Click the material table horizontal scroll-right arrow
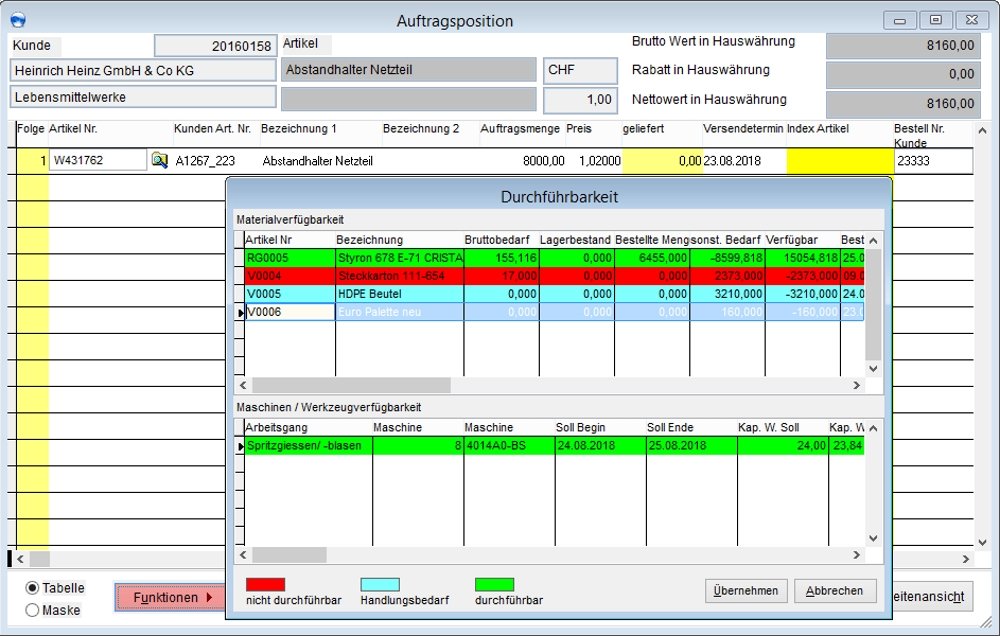This screenshot has width=1000, height=636. pos(857,385)
